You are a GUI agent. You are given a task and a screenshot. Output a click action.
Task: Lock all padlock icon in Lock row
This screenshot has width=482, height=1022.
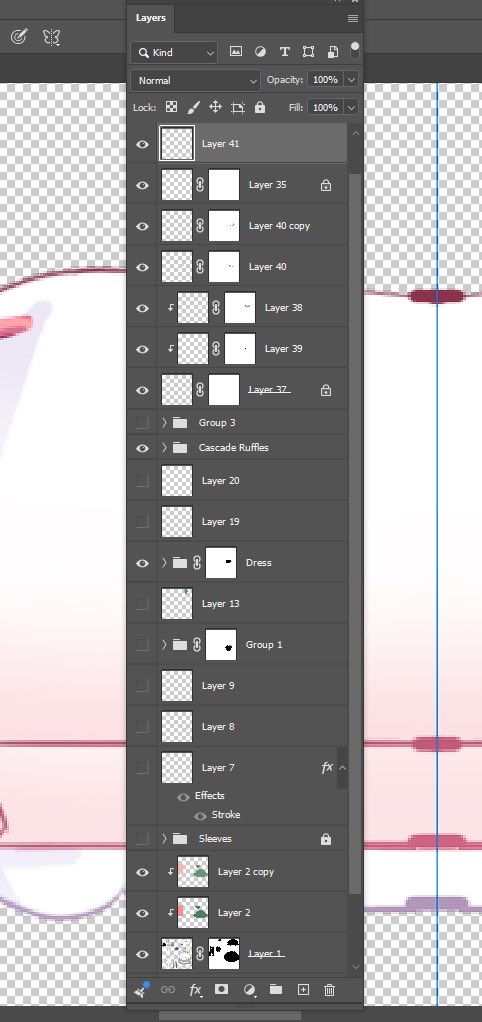260,107
